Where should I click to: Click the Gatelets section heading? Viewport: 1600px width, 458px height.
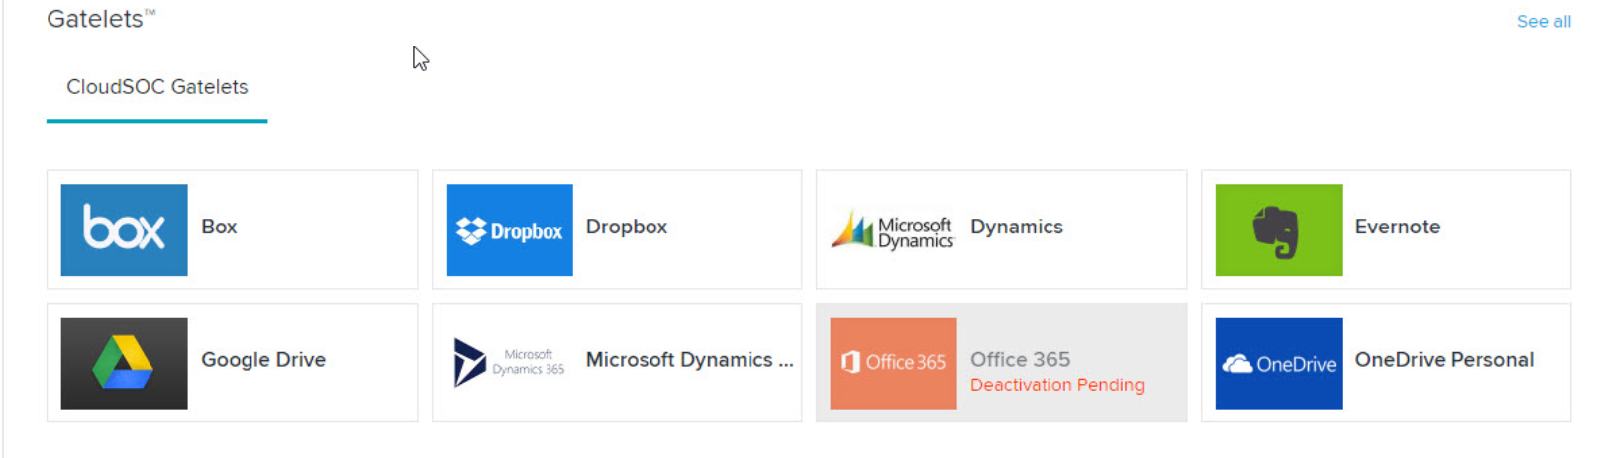pyautogui.click(x=96, y=19)
